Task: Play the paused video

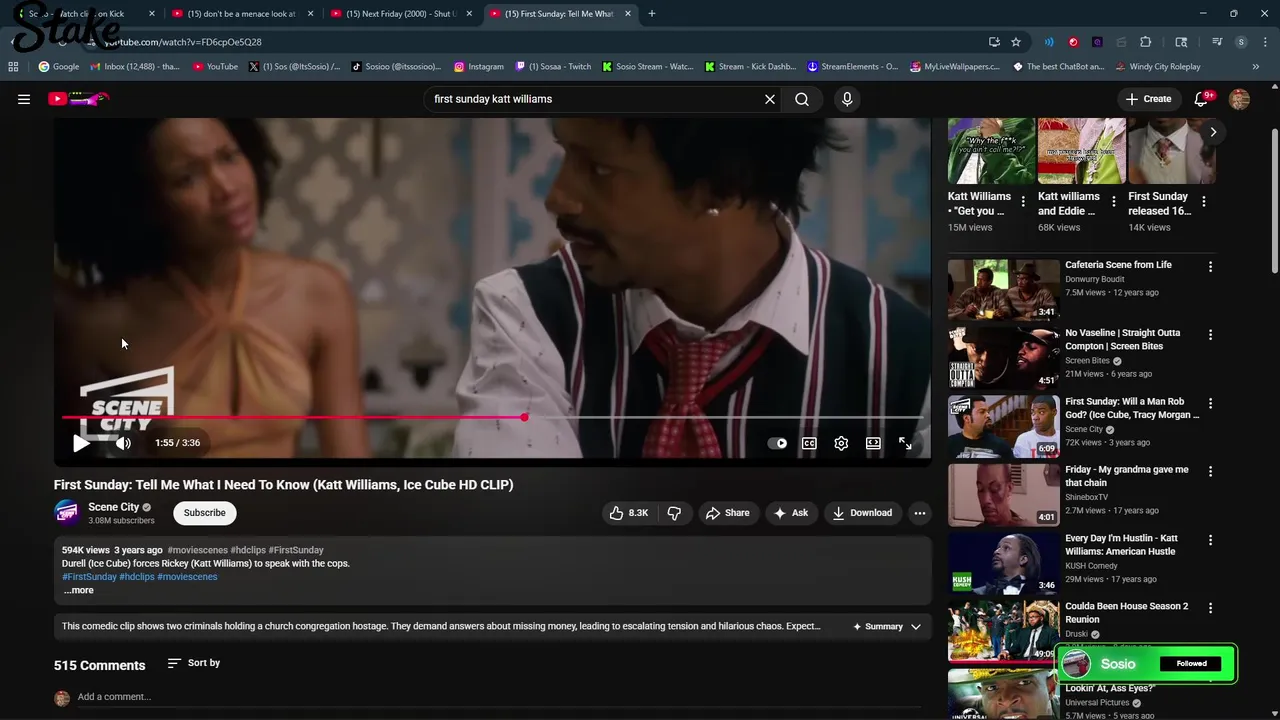Action: tap(81, 443)
